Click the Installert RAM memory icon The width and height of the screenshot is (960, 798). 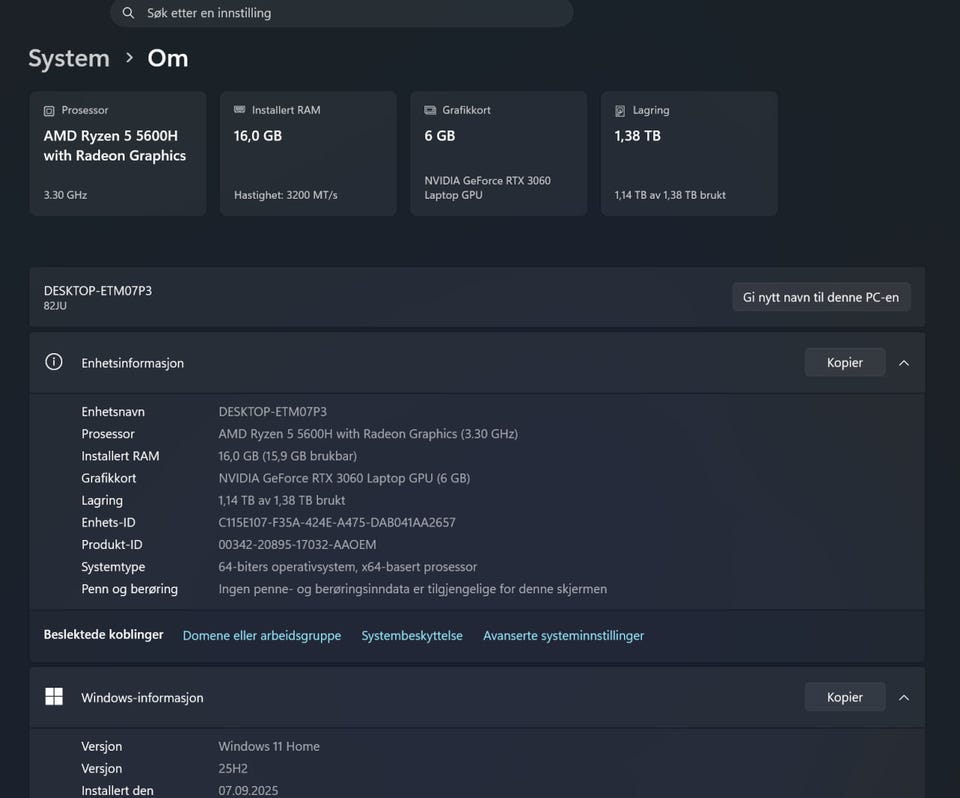(x=239, y=110)
